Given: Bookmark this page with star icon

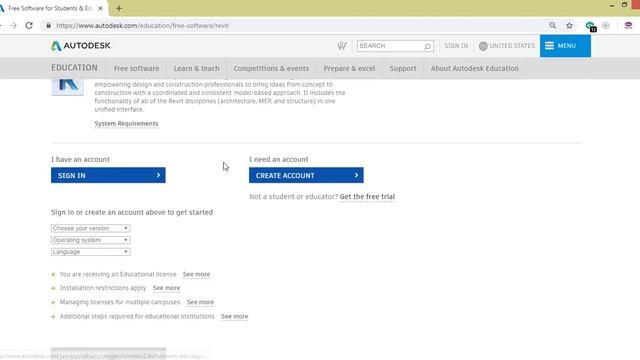Looking at the screenshot, I should (x=569, y=25).
